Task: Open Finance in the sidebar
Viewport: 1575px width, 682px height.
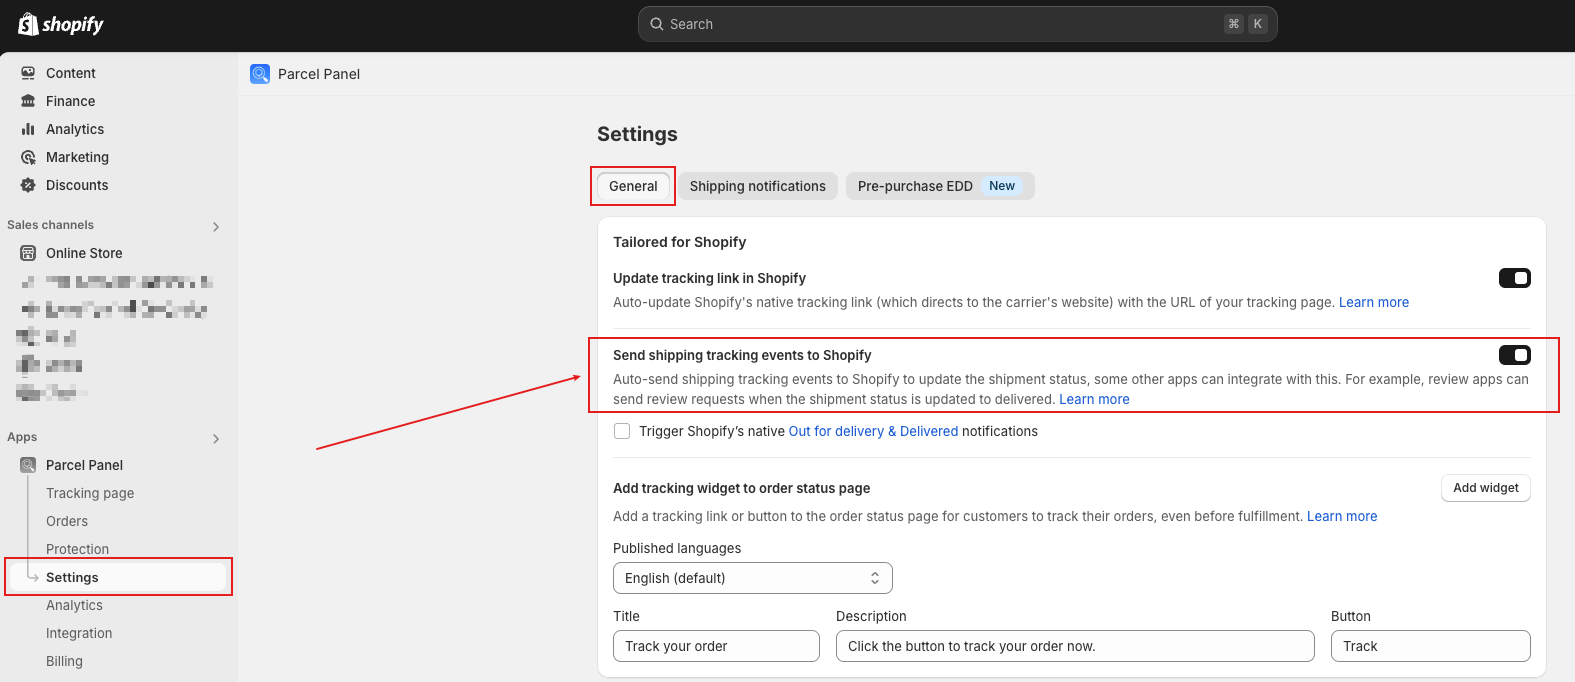Action: click(x=70, y=101)
